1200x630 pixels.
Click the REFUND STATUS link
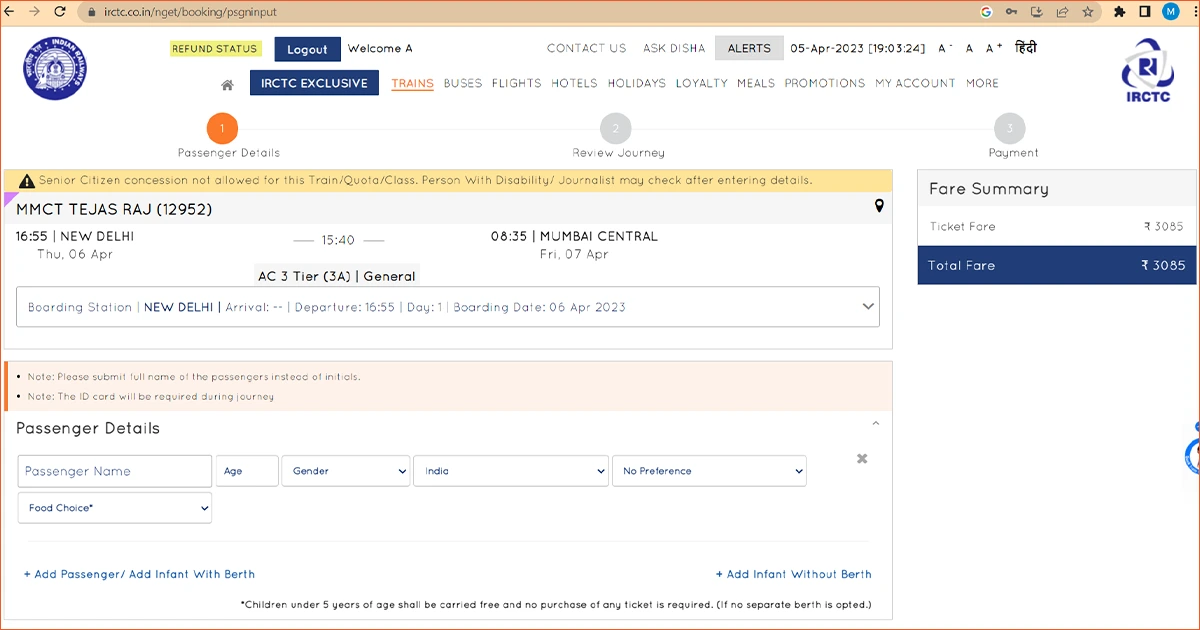[215, 49]
